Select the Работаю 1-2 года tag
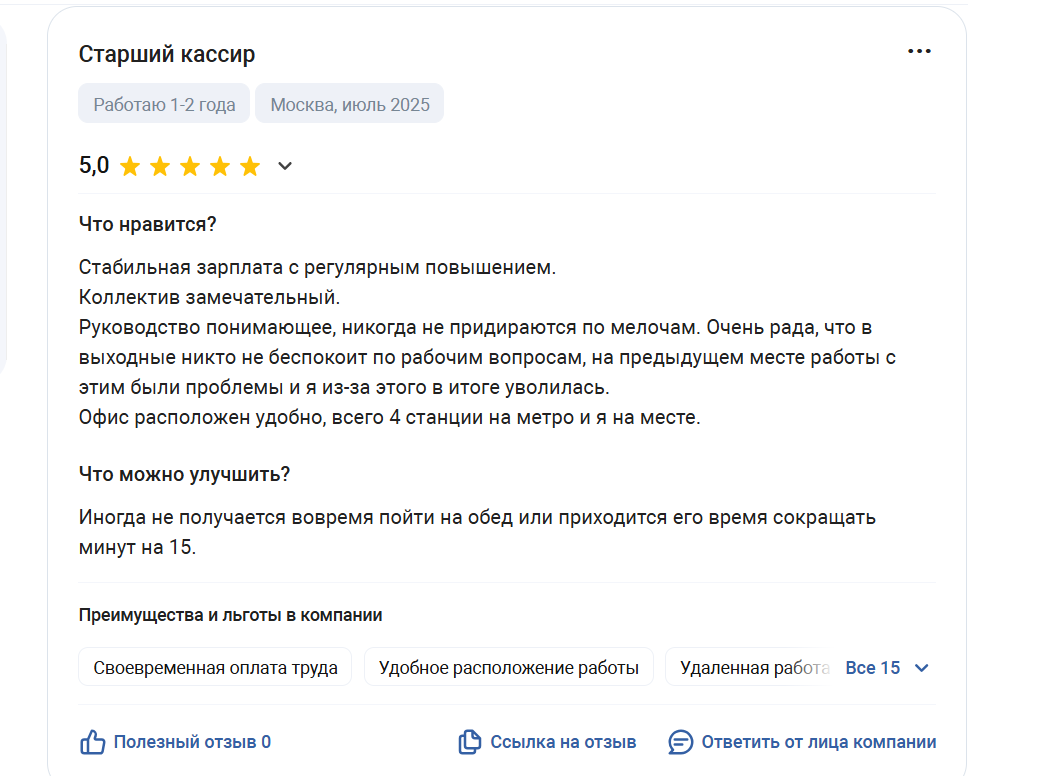Screen dimensions: 1038x776 [x=164, y=104]
